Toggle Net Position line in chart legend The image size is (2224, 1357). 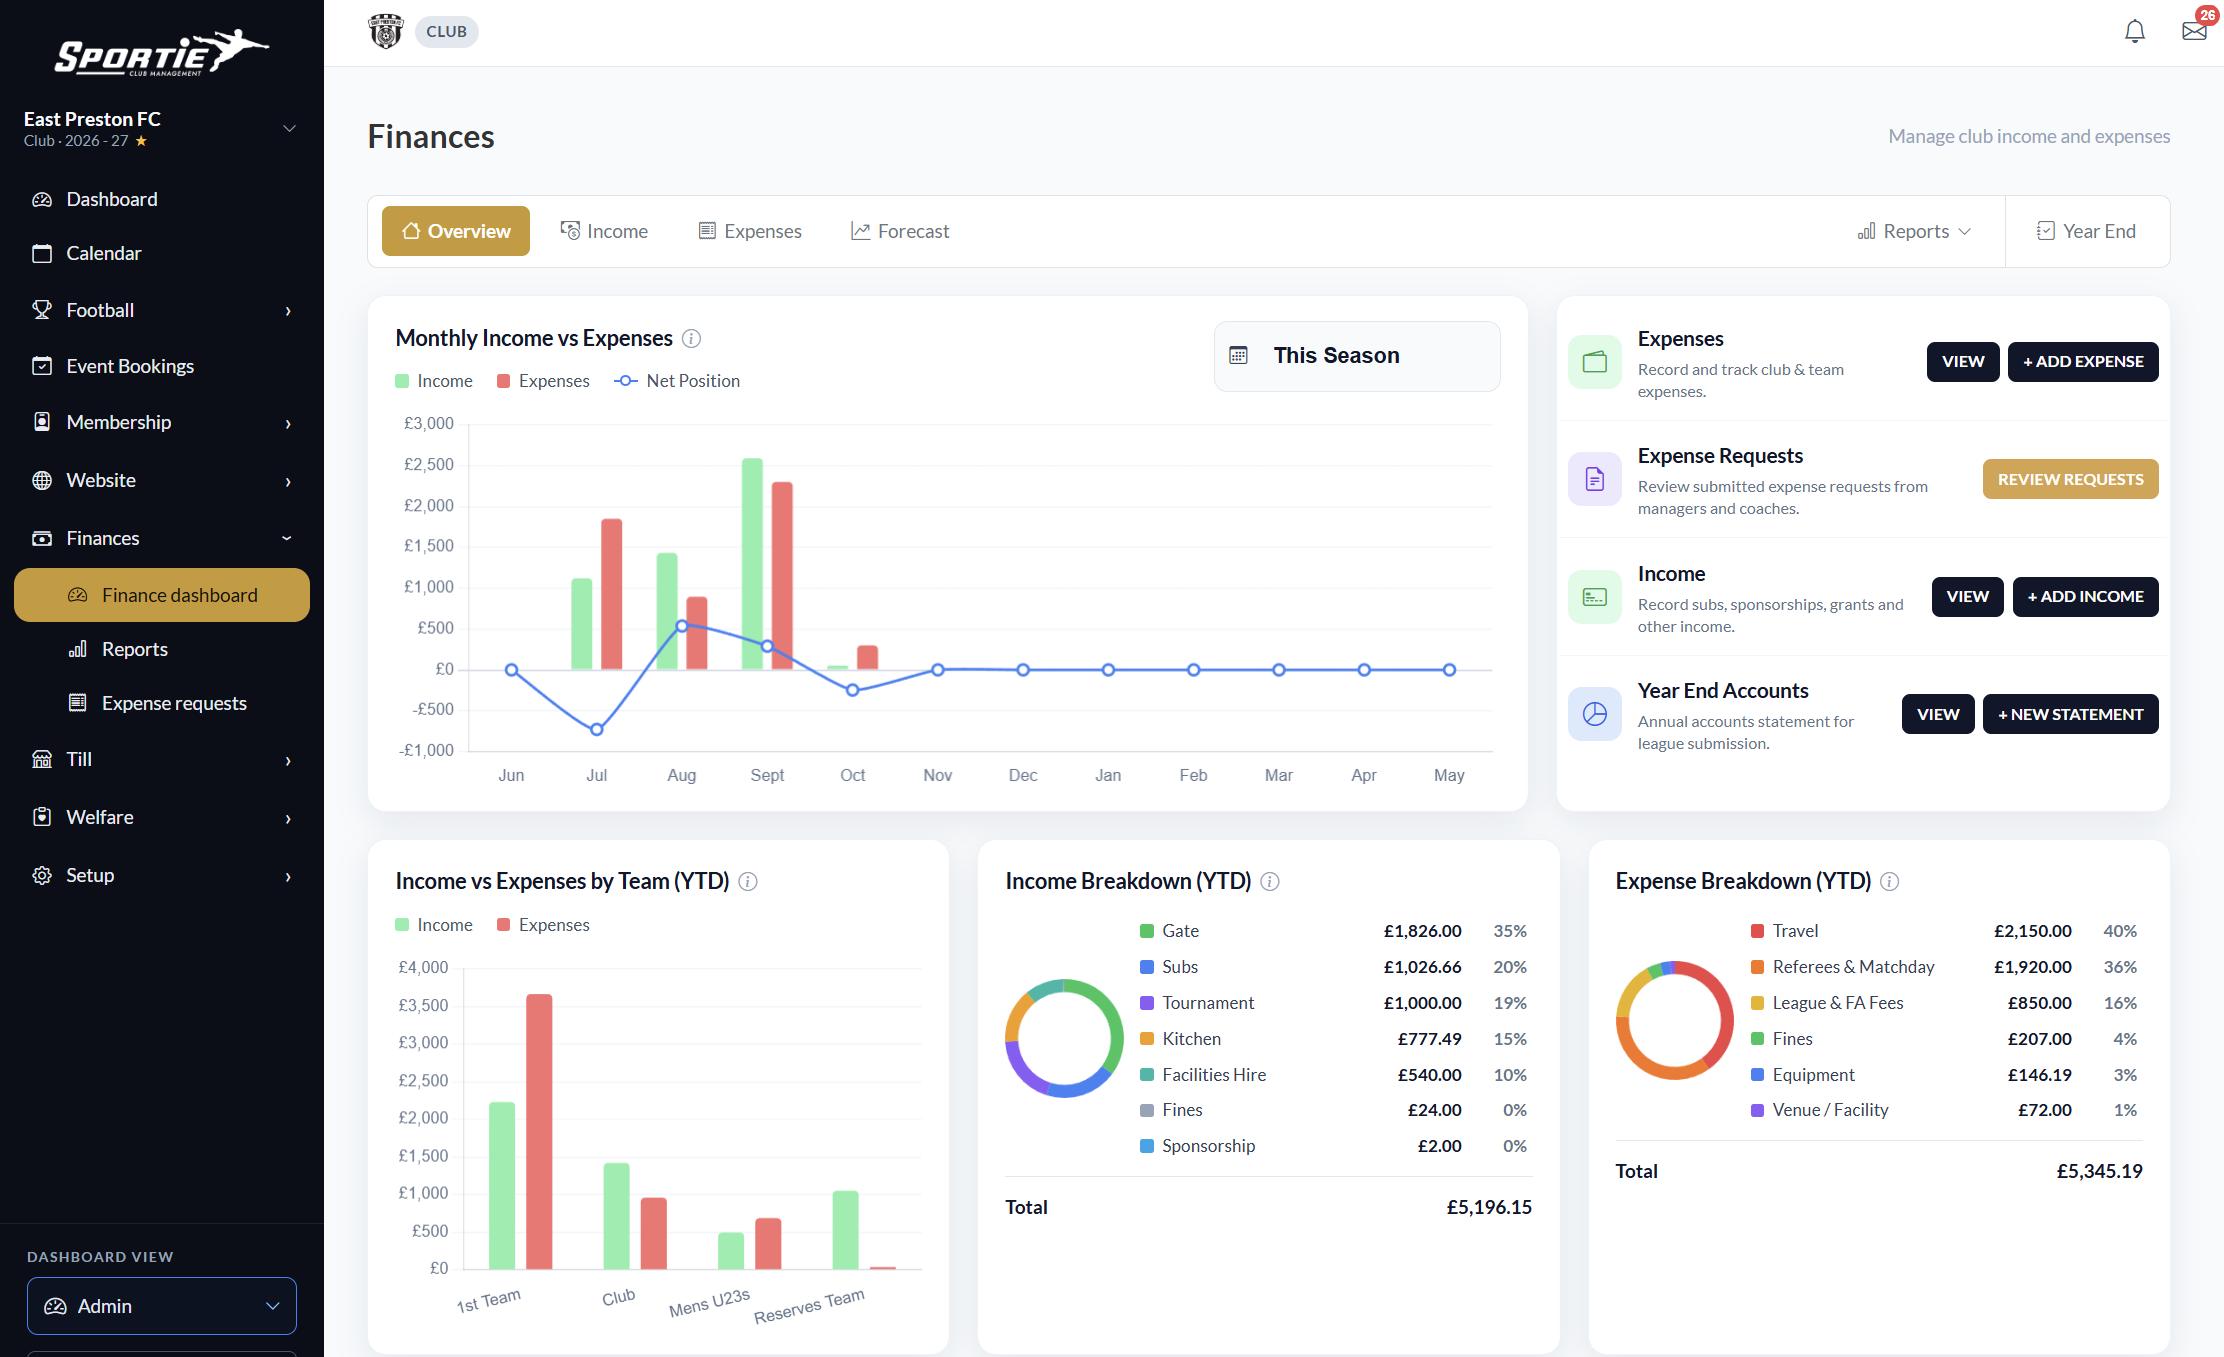tap(677, 381)
